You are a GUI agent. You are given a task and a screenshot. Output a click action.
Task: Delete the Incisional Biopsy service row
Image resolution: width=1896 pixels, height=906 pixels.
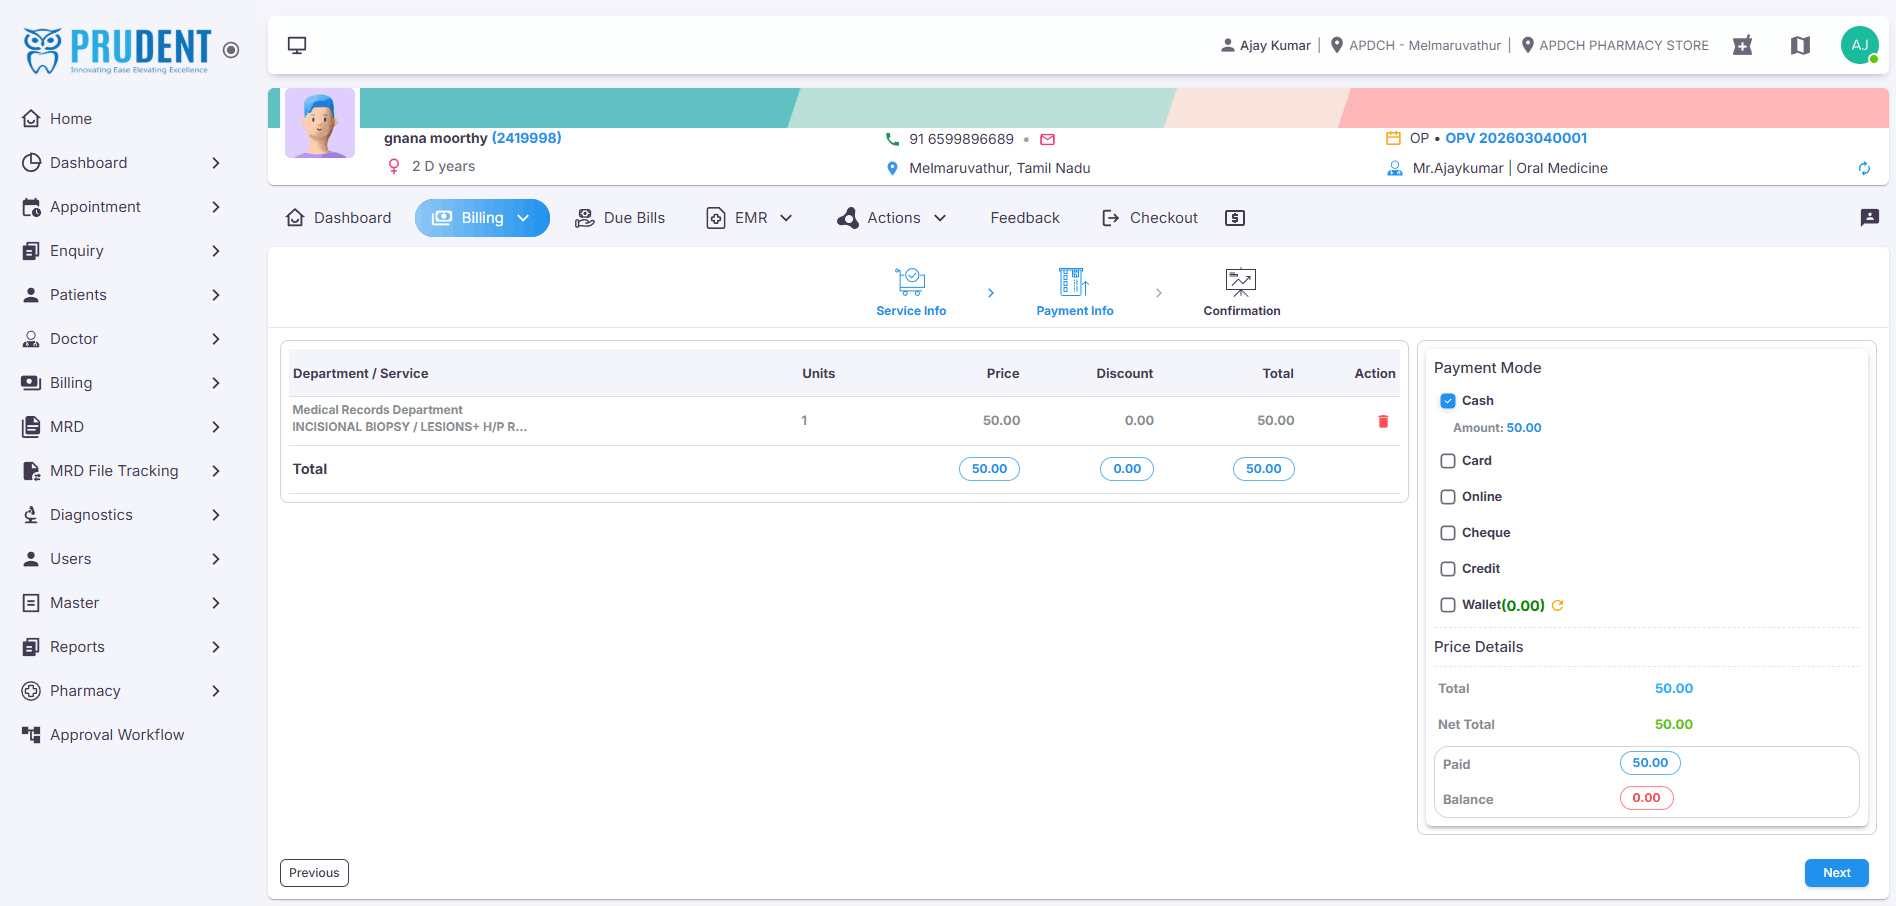pos(1383,421)
